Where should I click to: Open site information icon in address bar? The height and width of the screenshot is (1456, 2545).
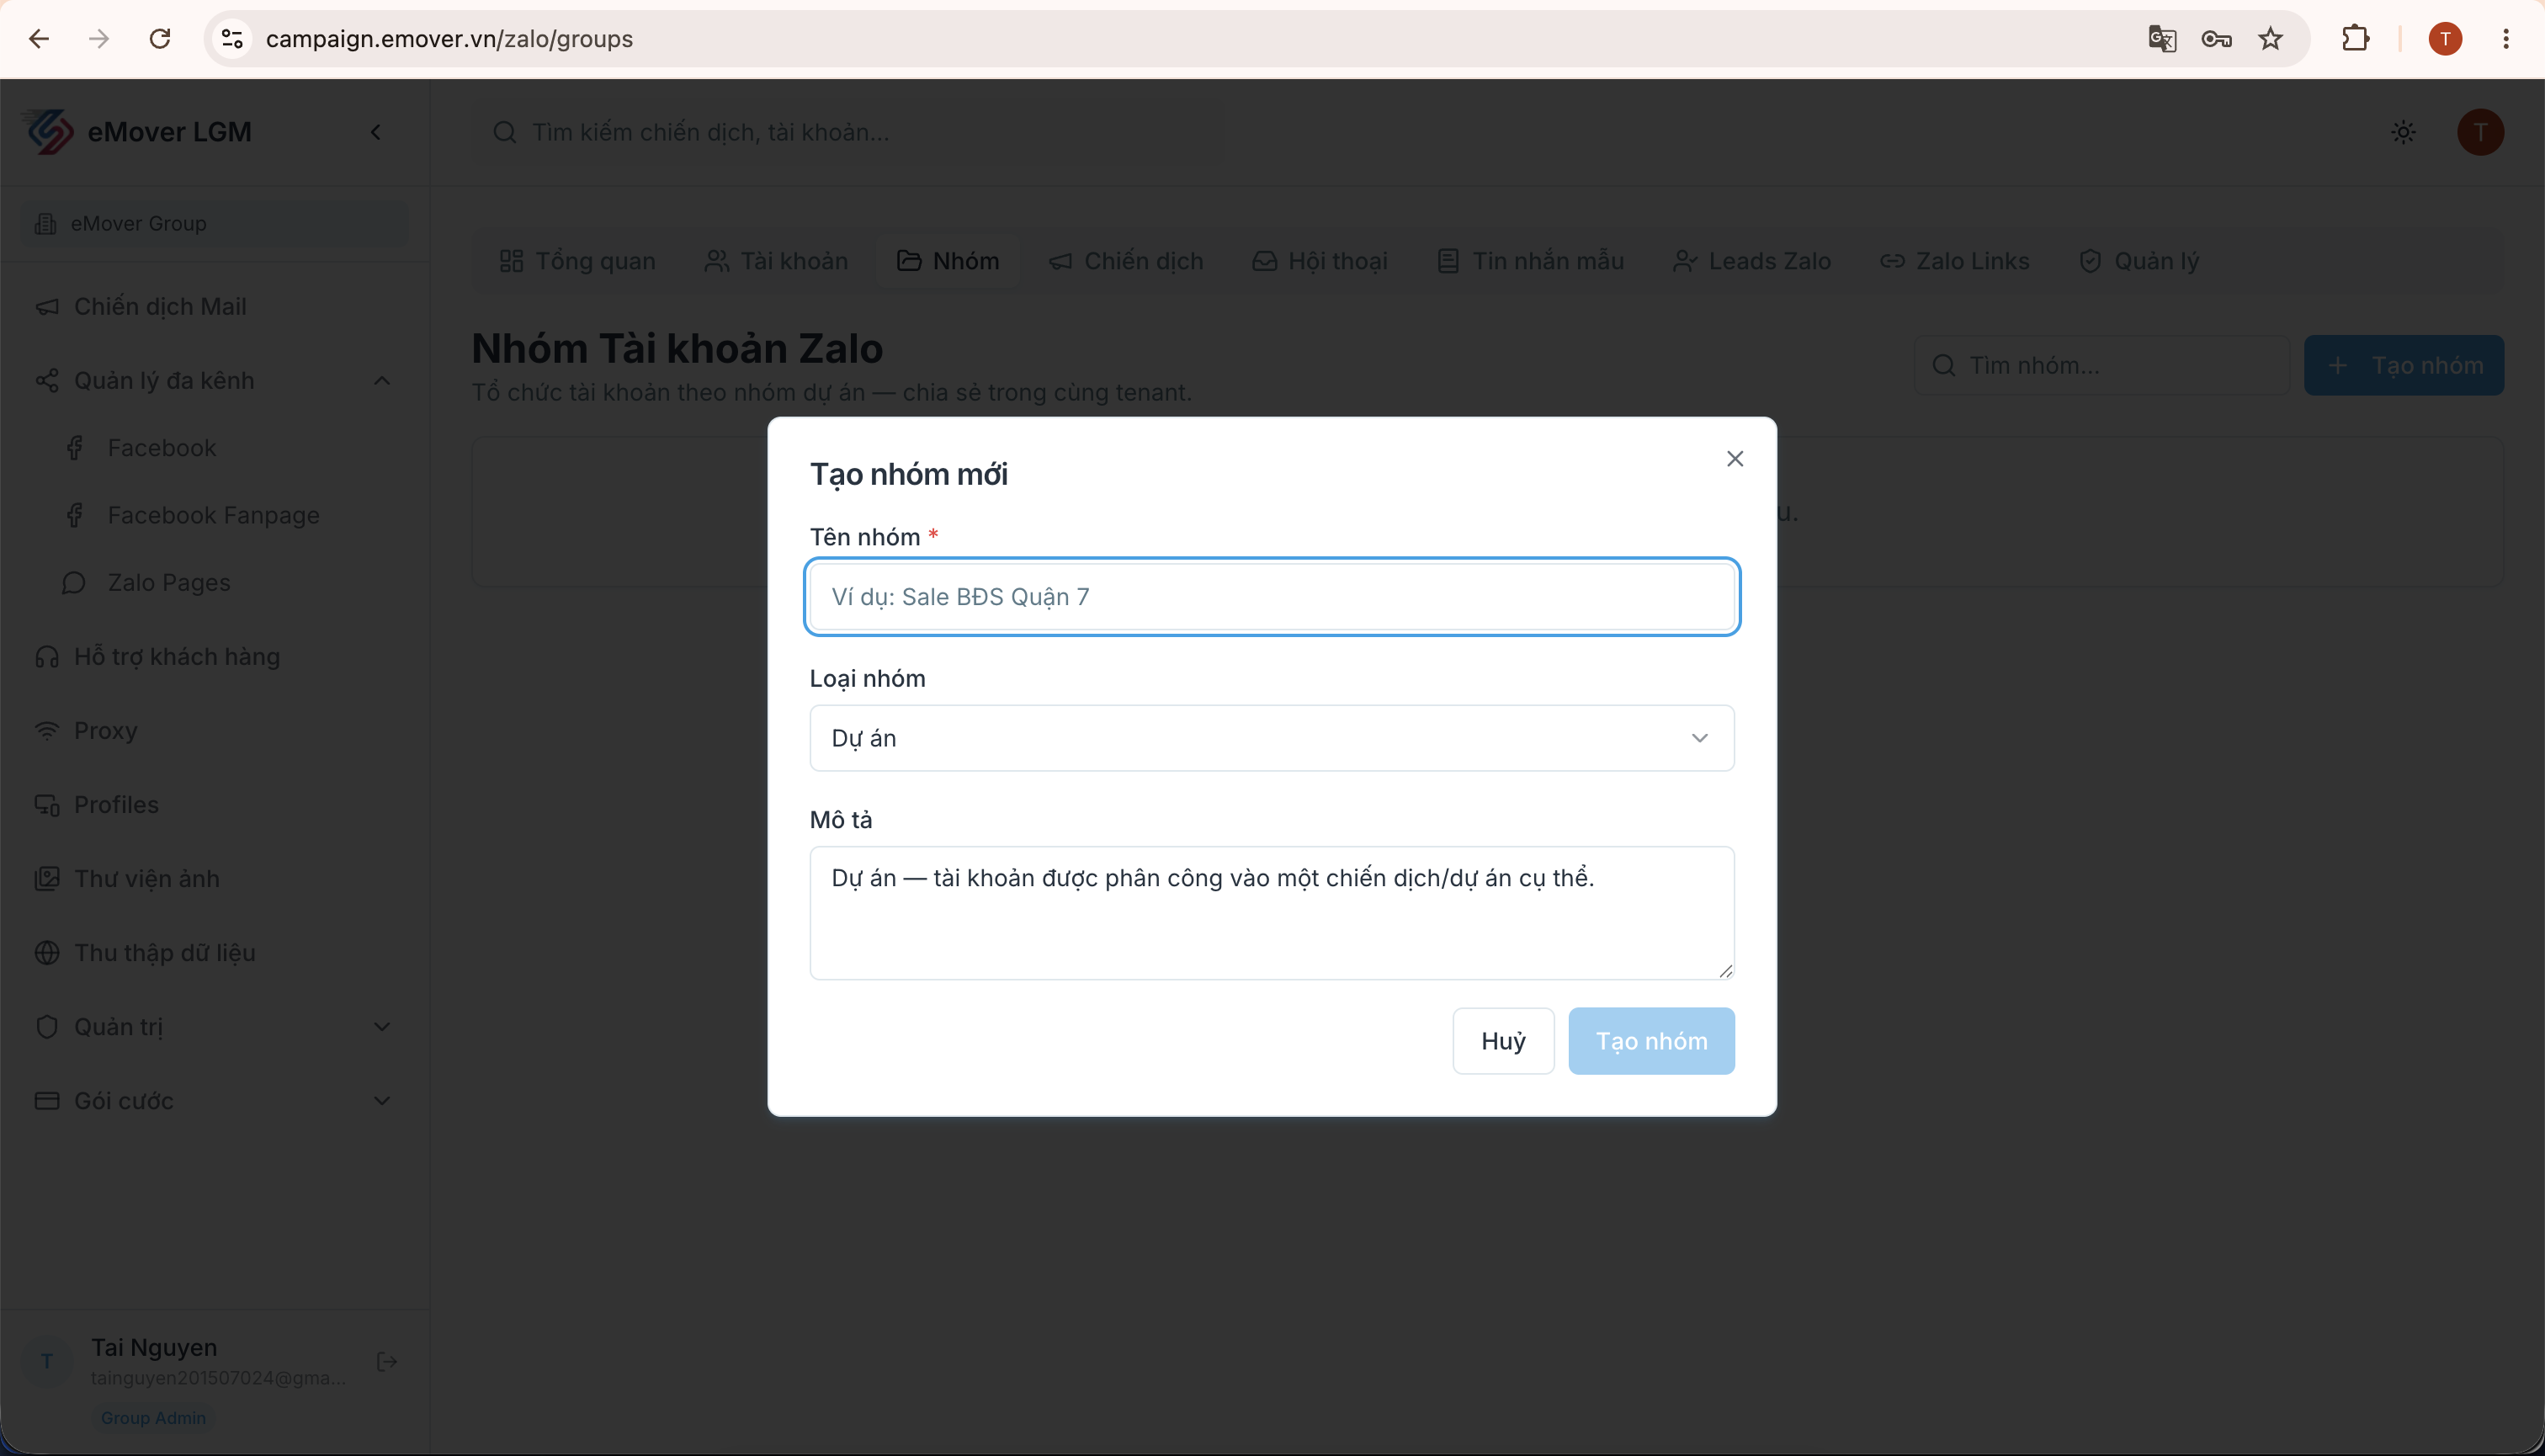(x=232, y=39)
